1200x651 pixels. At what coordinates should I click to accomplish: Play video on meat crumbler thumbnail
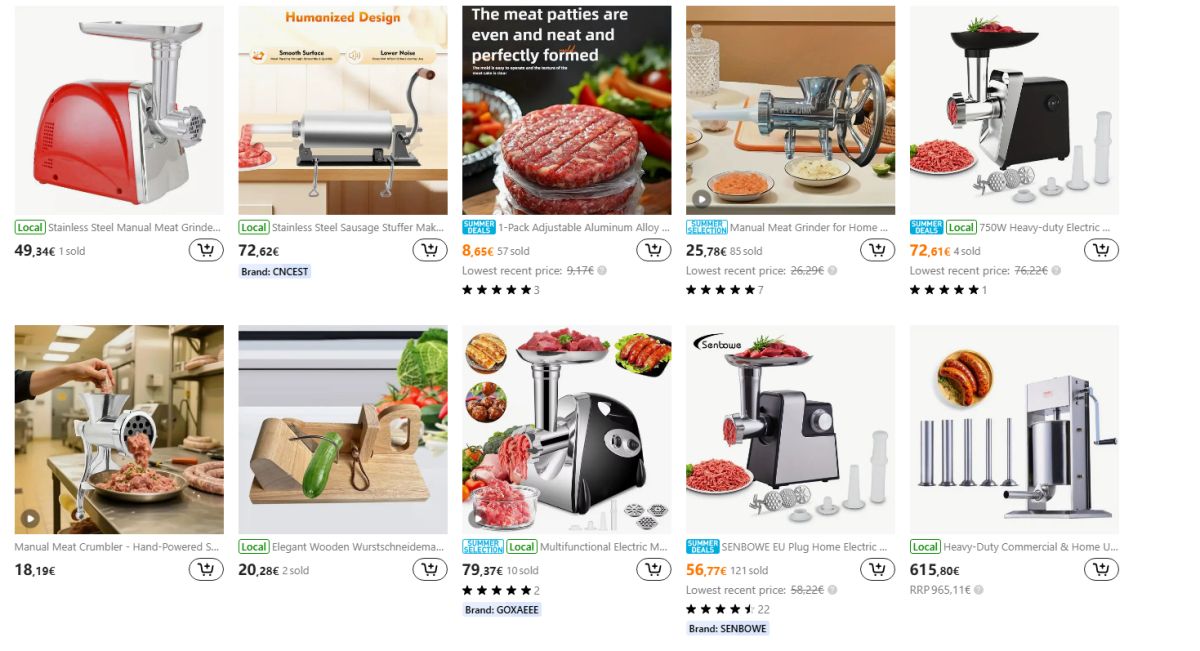click(30, 518)
